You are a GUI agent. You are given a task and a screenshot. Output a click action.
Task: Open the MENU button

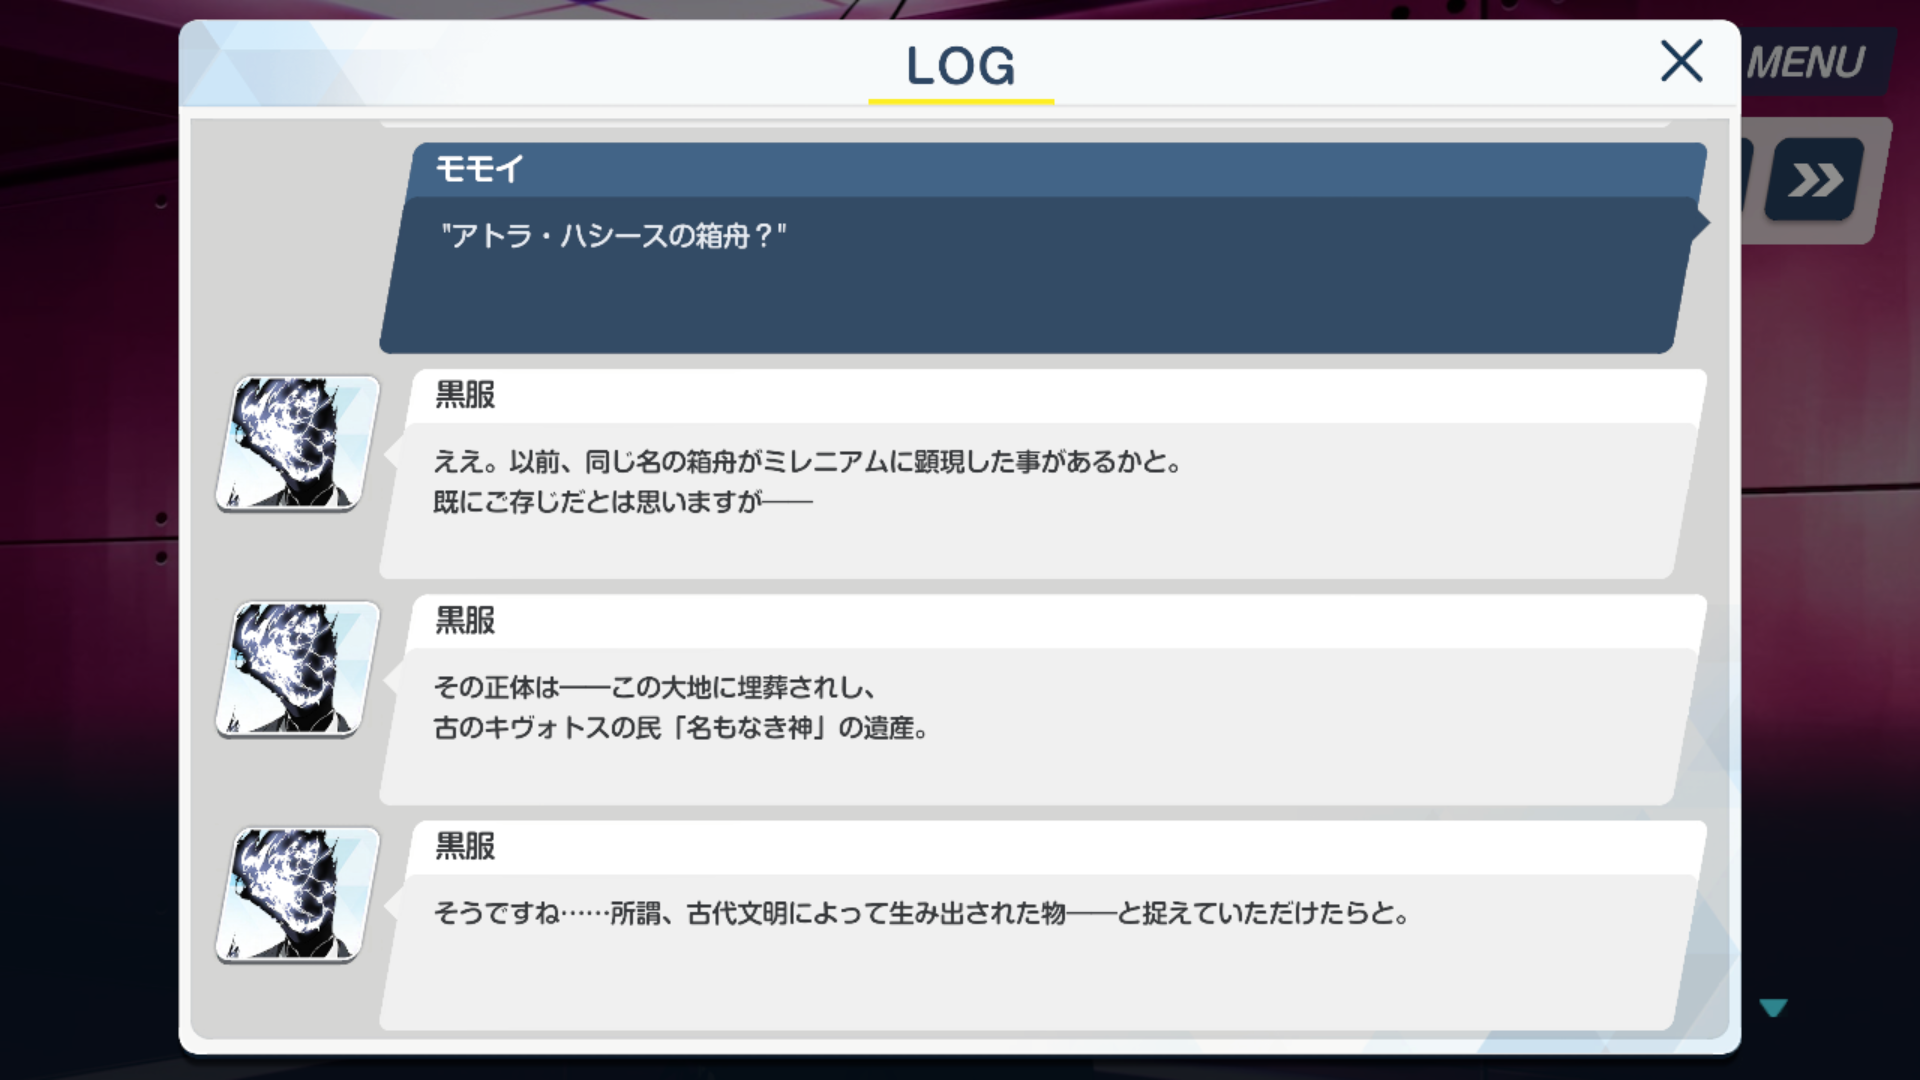click(x=1807, y=63)
